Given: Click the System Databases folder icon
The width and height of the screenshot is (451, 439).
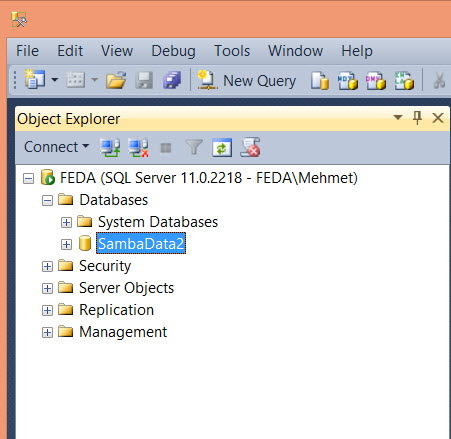Looking at the screenshot, I should click(x=84, y=221).
